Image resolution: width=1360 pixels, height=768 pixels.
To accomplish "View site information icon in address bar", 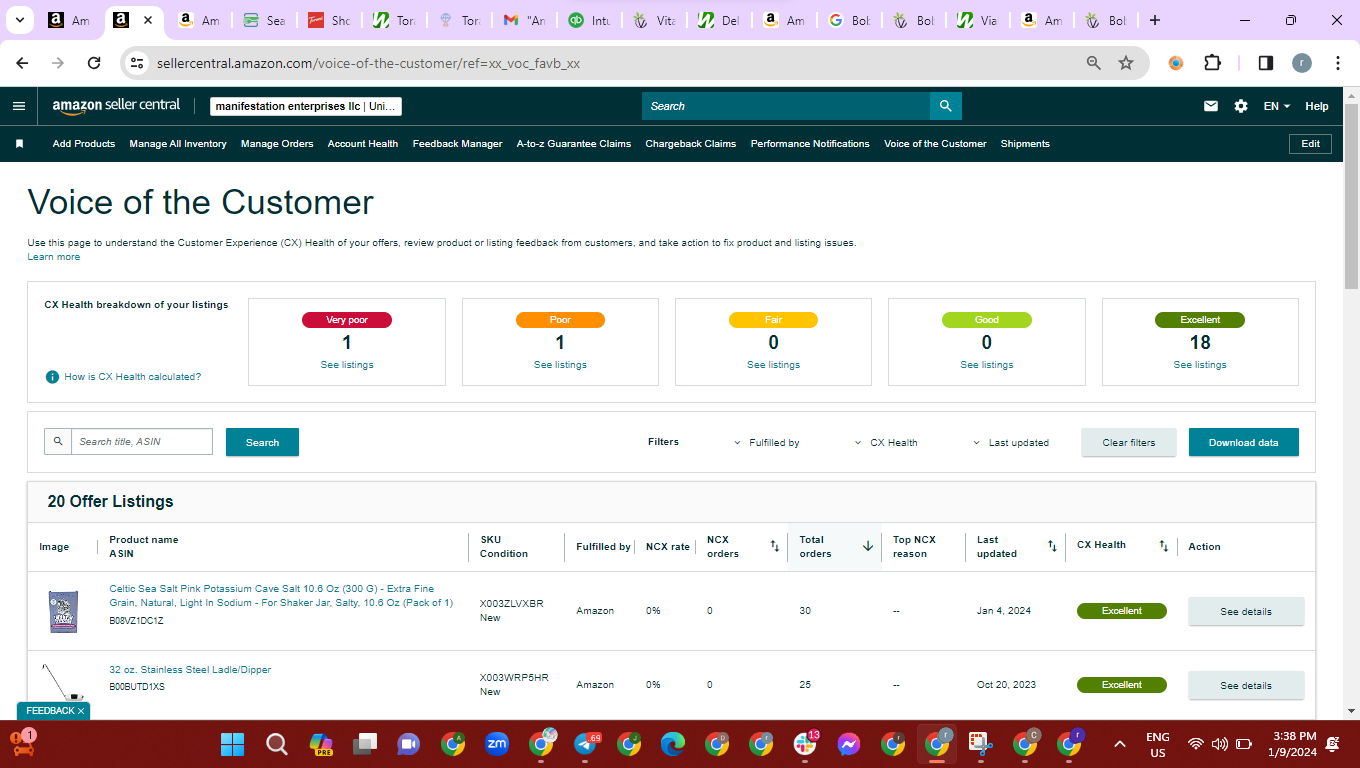I will click(x=137, y=63).
